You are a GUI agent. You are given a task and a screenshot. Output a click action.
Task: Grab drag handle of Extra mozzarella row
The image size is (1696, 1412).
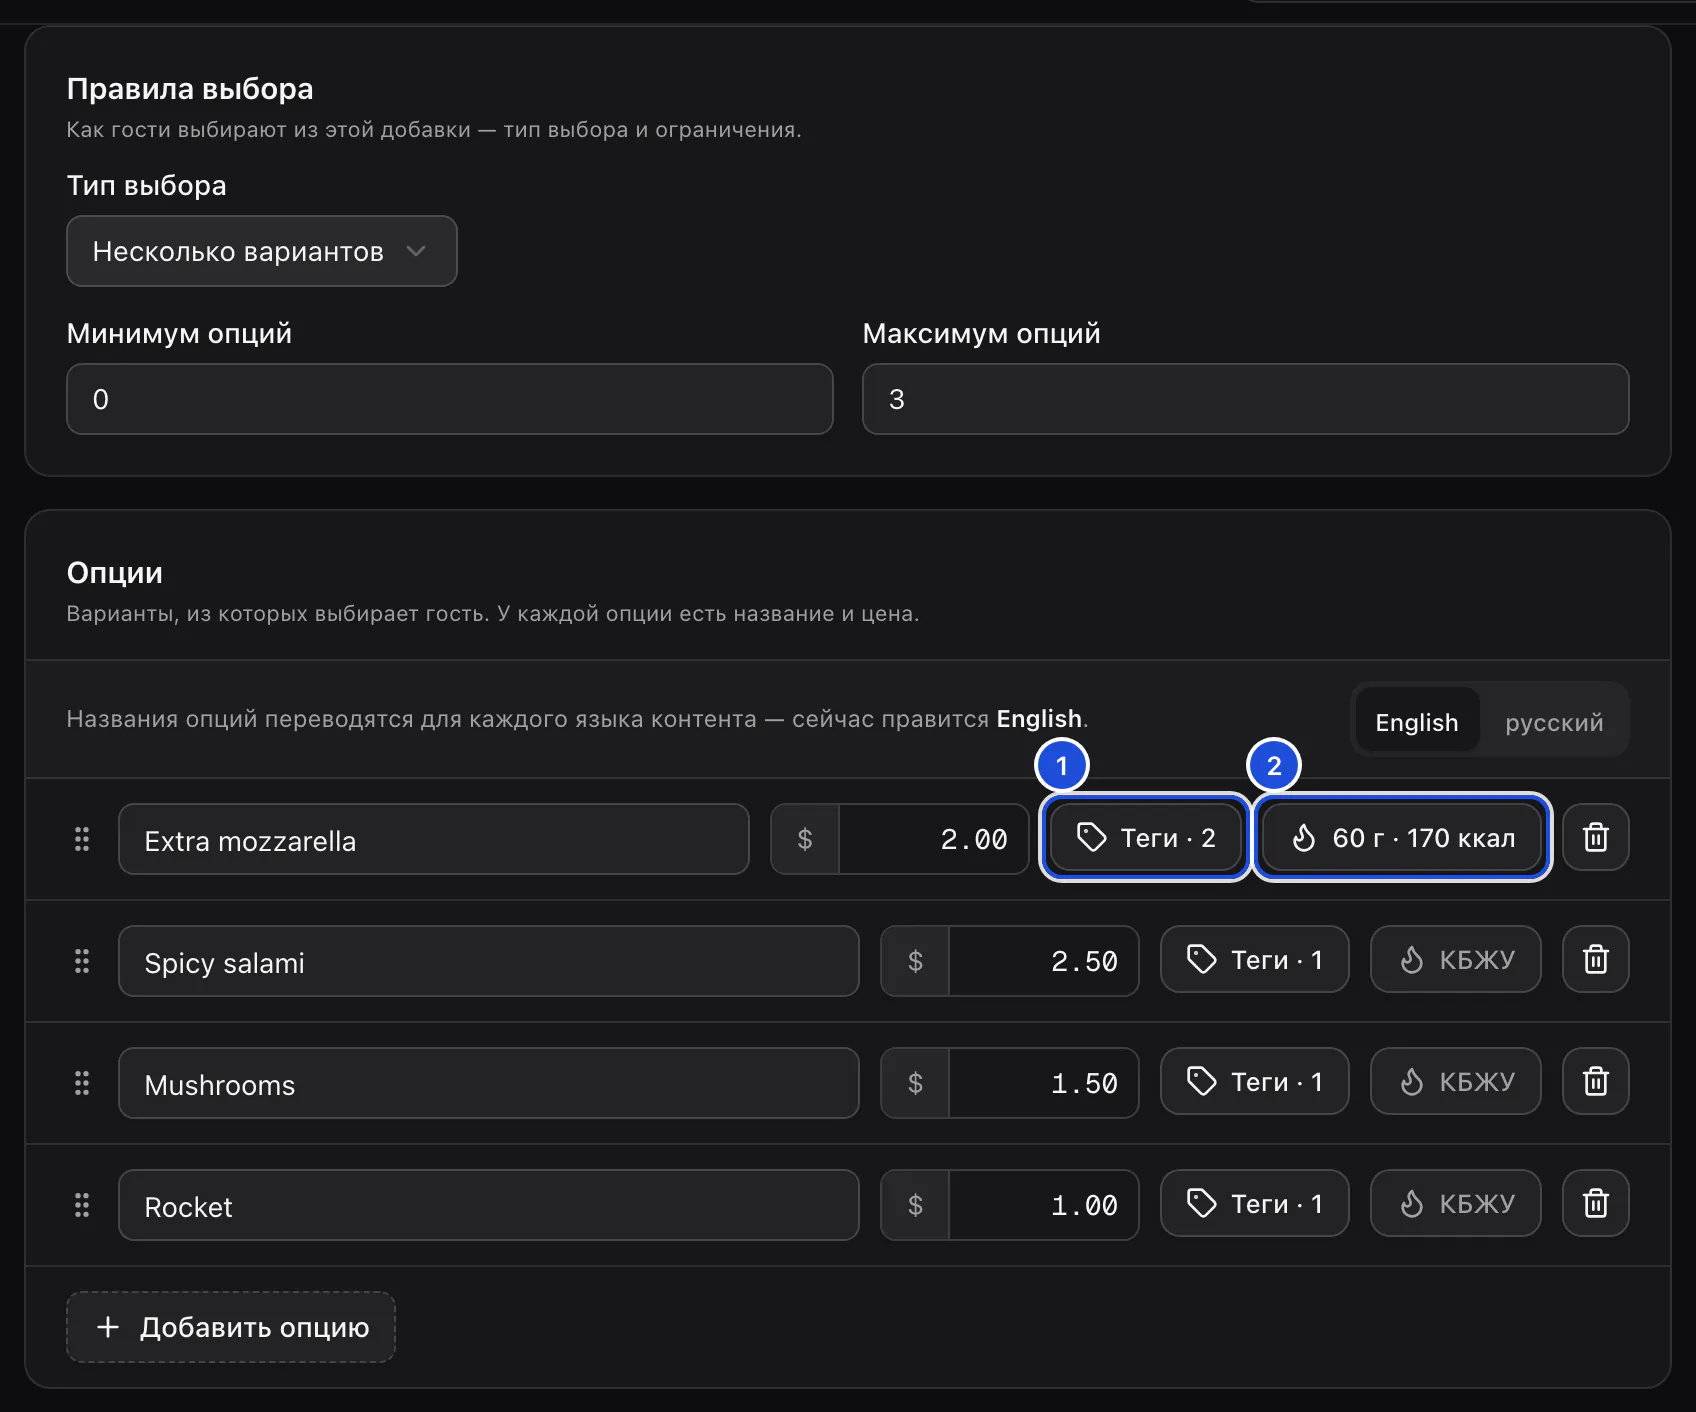click(x=82, y=839)
